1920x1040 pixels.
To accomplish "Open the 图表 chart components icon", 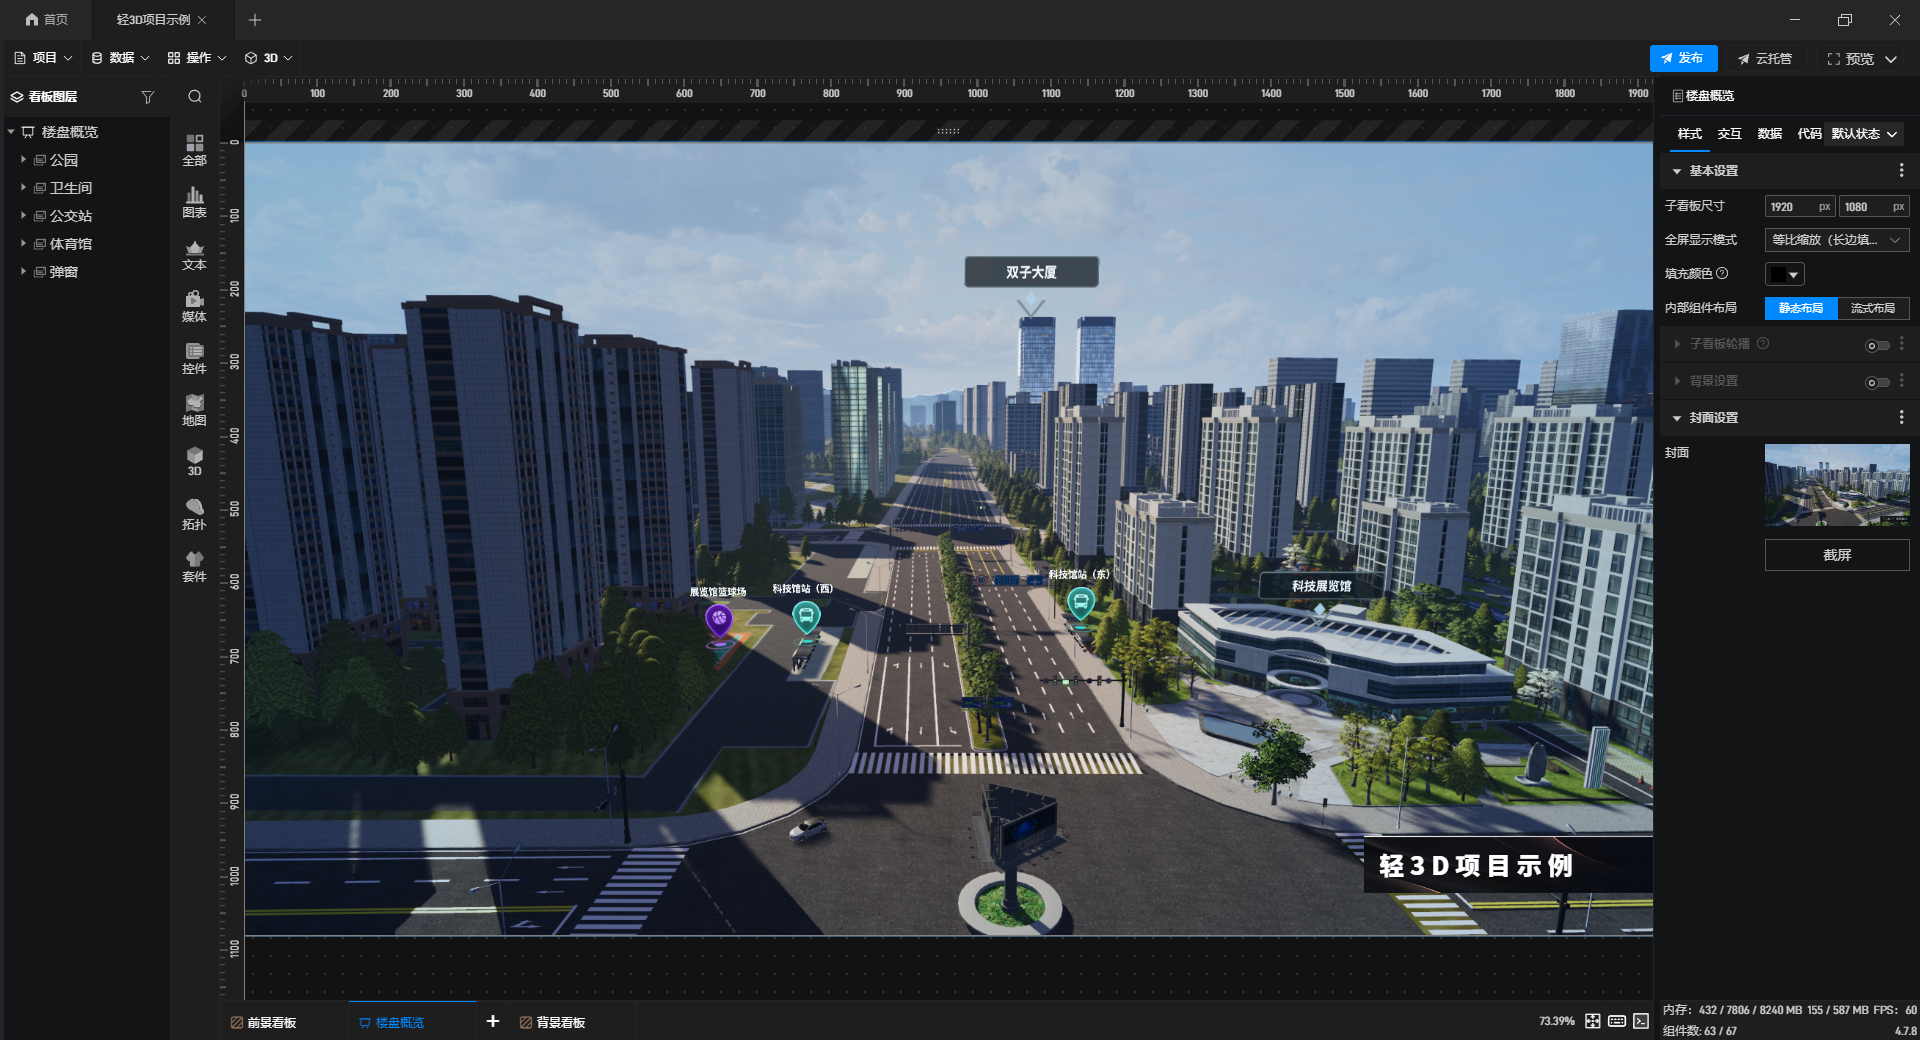I will (x=194, y=202).
